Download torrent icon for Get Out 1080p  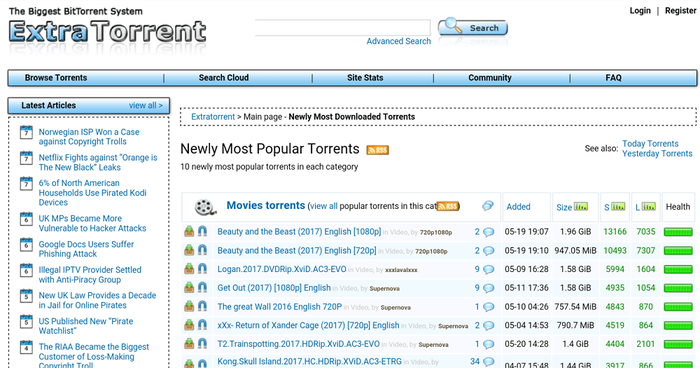tap(189, 288)
